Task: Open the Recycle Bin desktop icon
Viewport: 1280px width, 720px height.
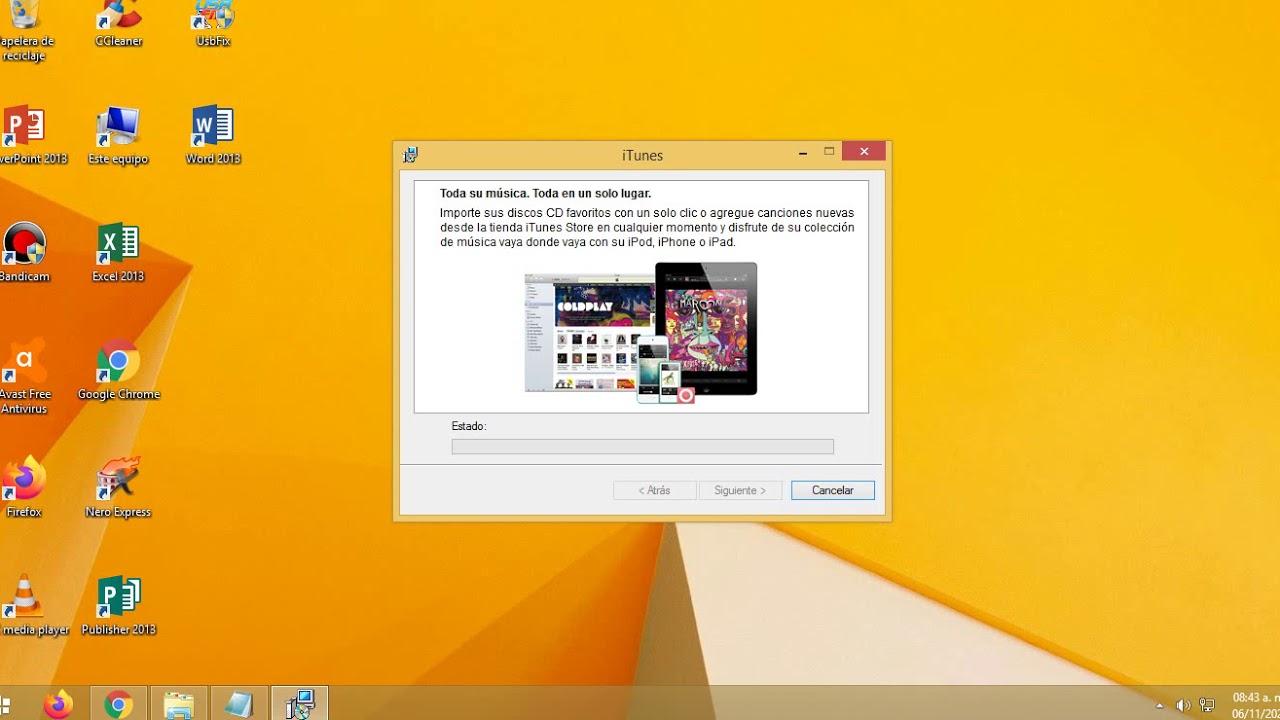Action: pyautogui.click(x=24, y=30)
